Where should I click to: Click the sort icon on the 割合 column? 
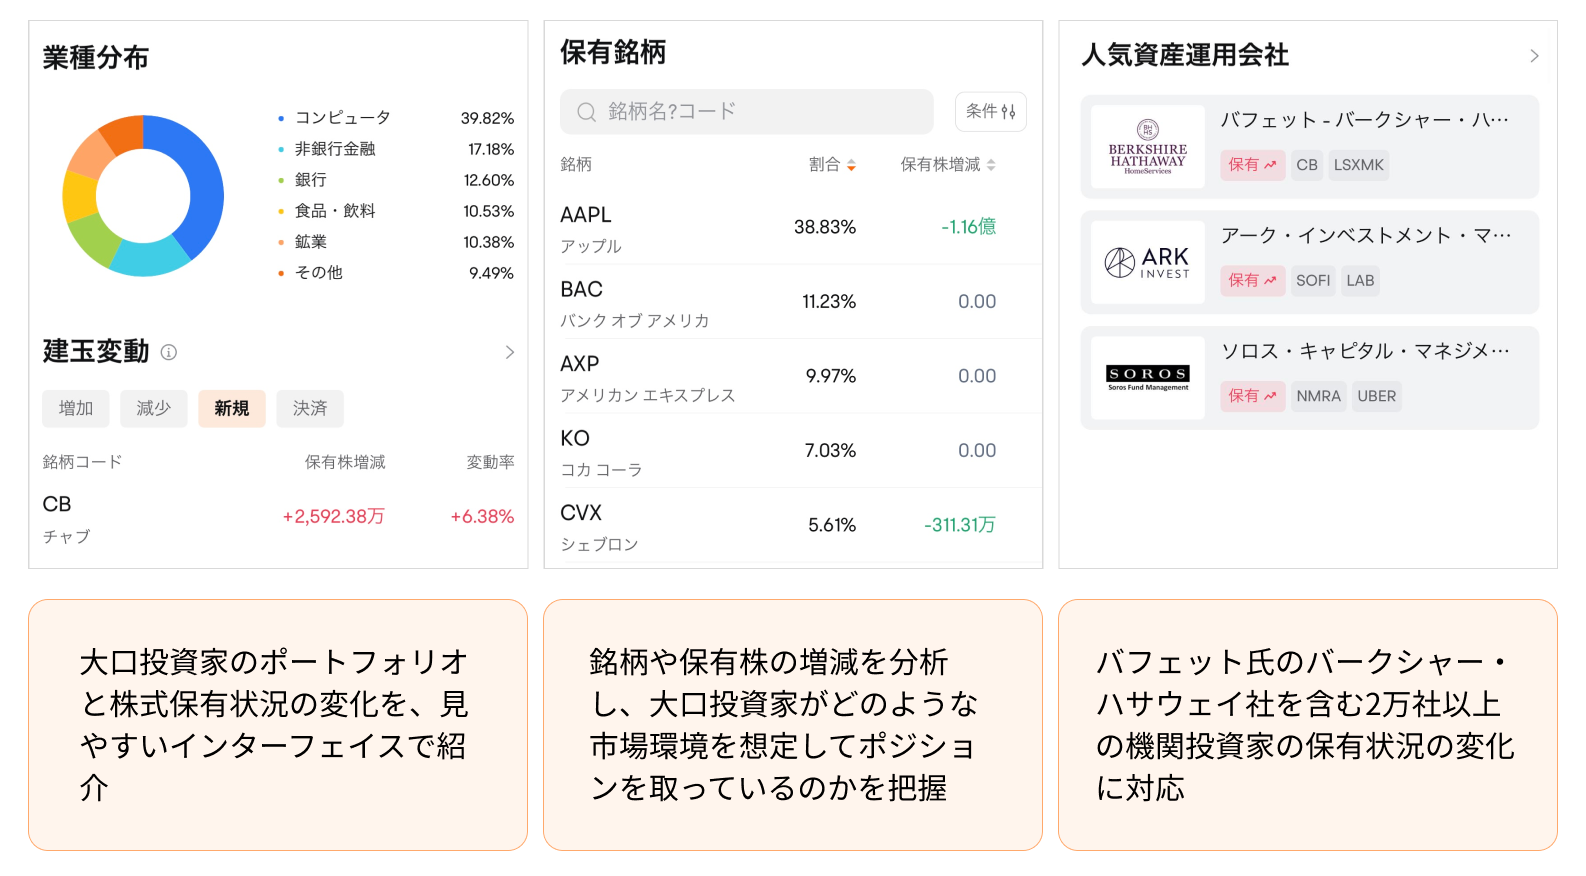(851, 164)
